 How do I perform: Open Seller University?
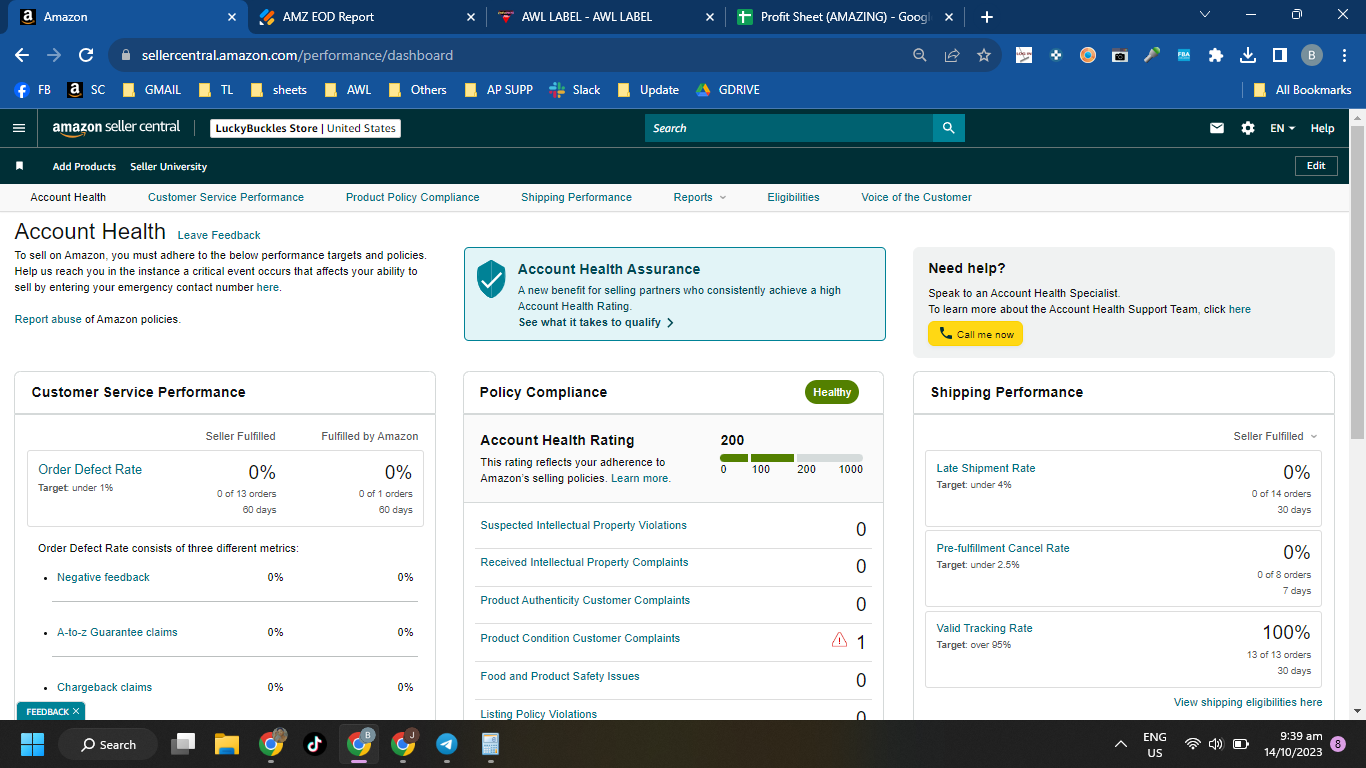(169, 166)
